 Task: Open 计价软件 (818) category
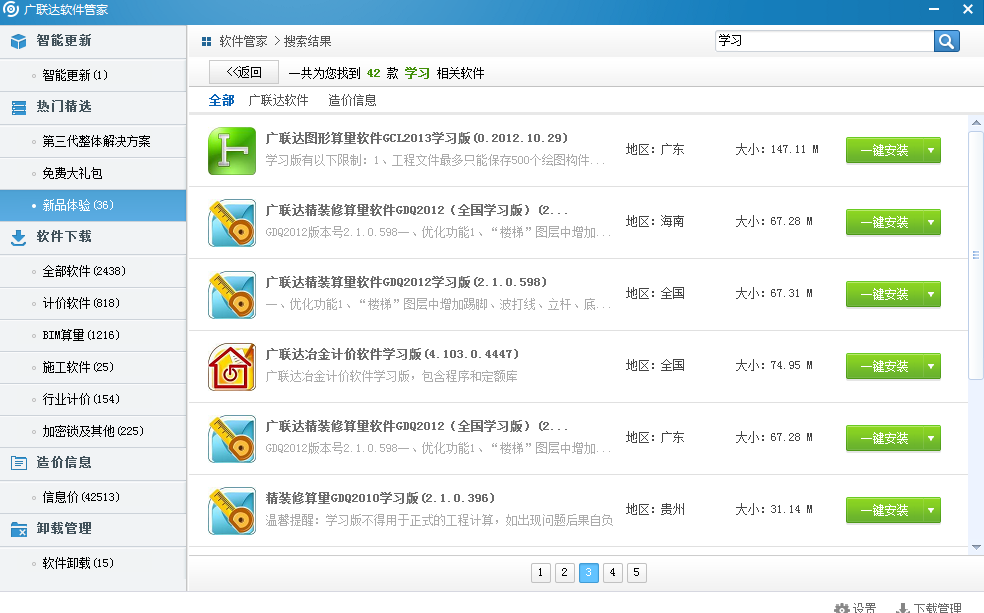click(x=94, y=303)
